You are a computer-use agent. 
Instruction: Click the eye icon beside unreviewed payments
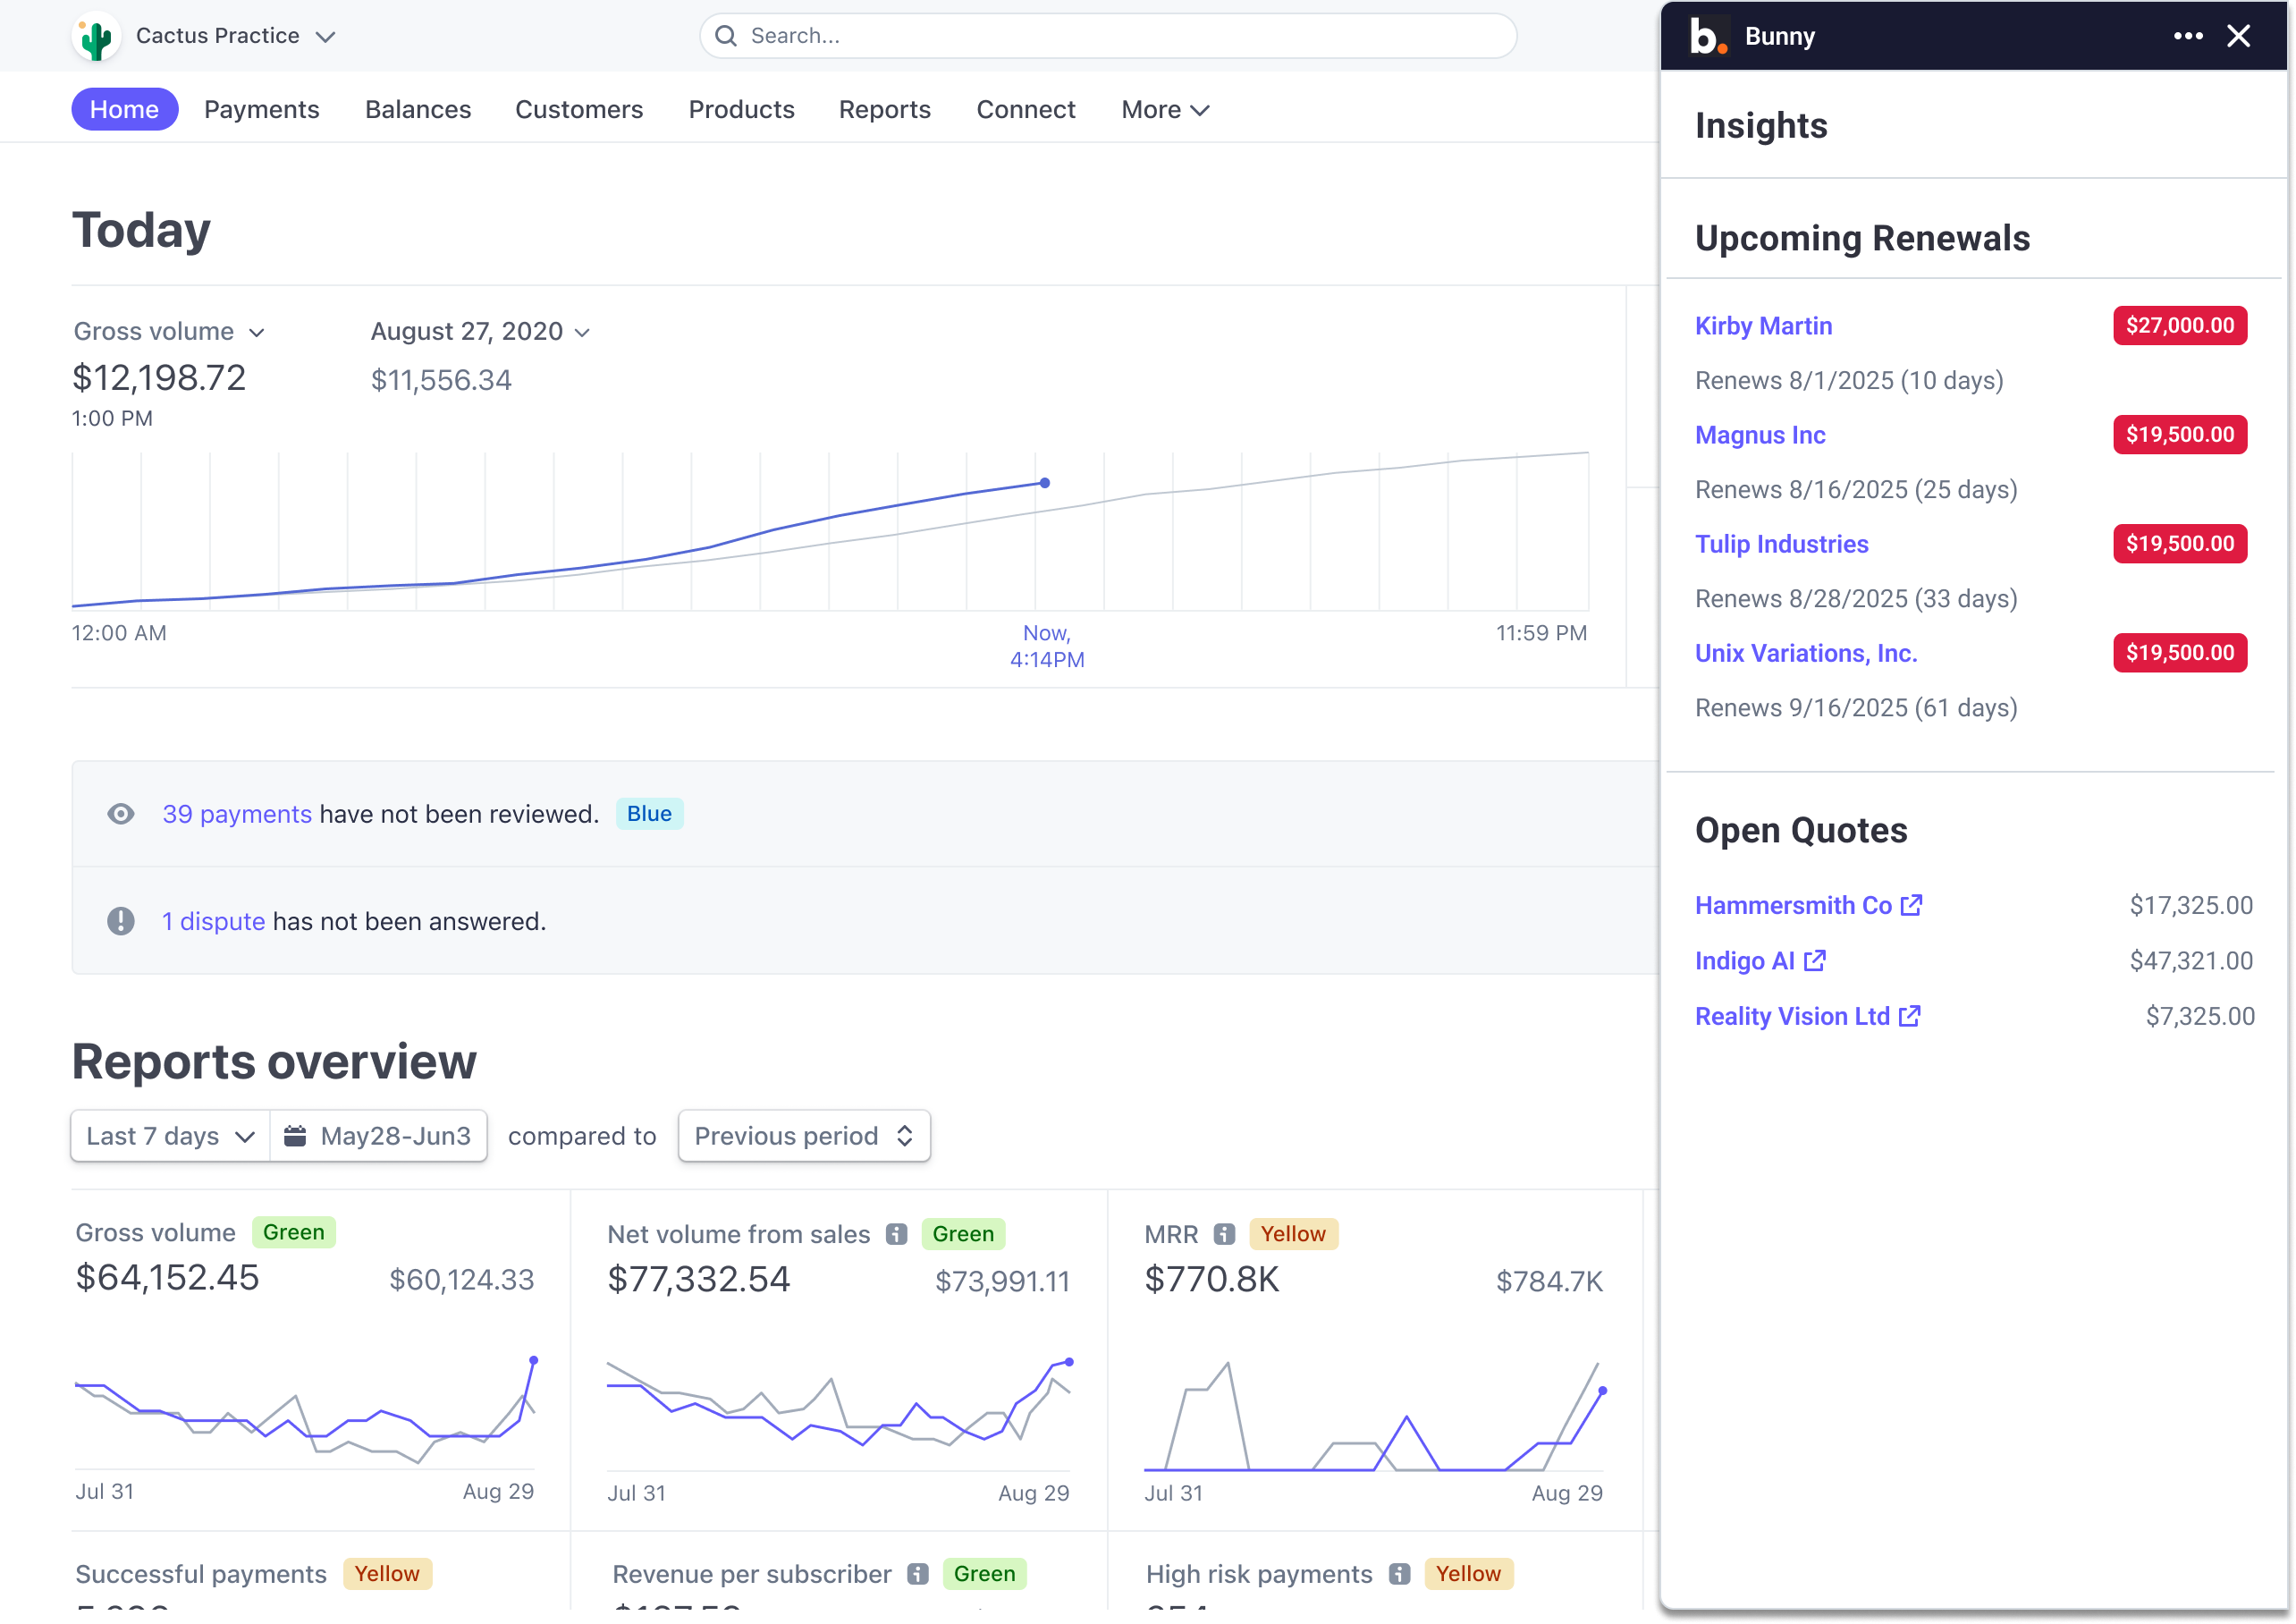pos(121,814)
